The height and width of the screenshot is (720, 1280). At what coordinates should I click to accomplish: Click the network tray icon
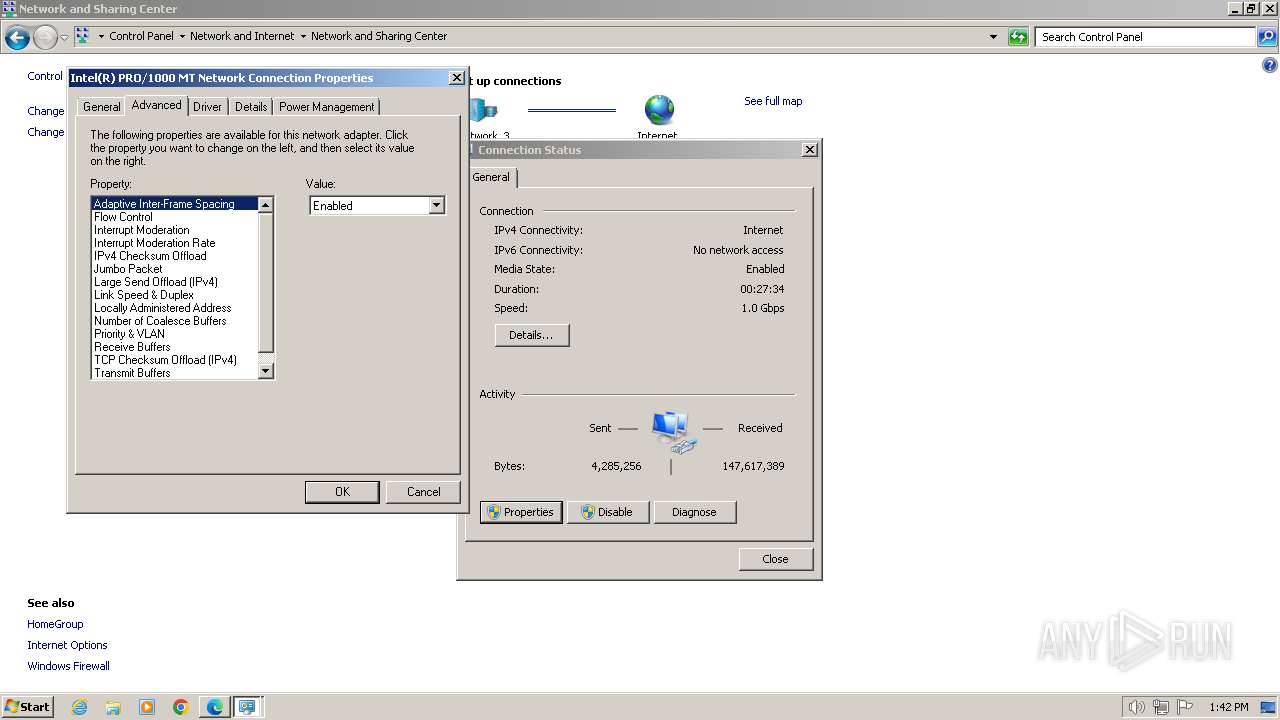coord(1161,707)
